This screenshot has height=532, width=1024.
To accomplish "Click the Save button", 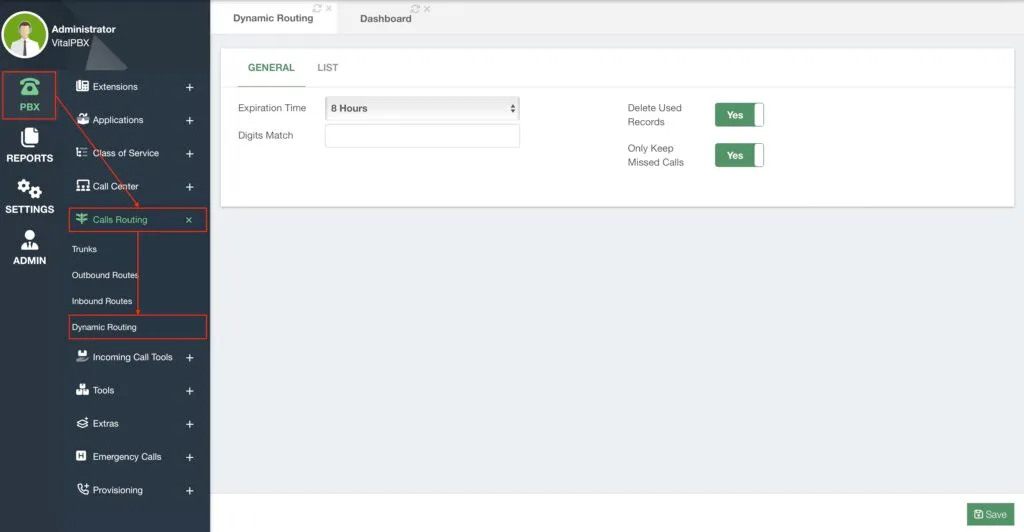I will coord(990,514).
